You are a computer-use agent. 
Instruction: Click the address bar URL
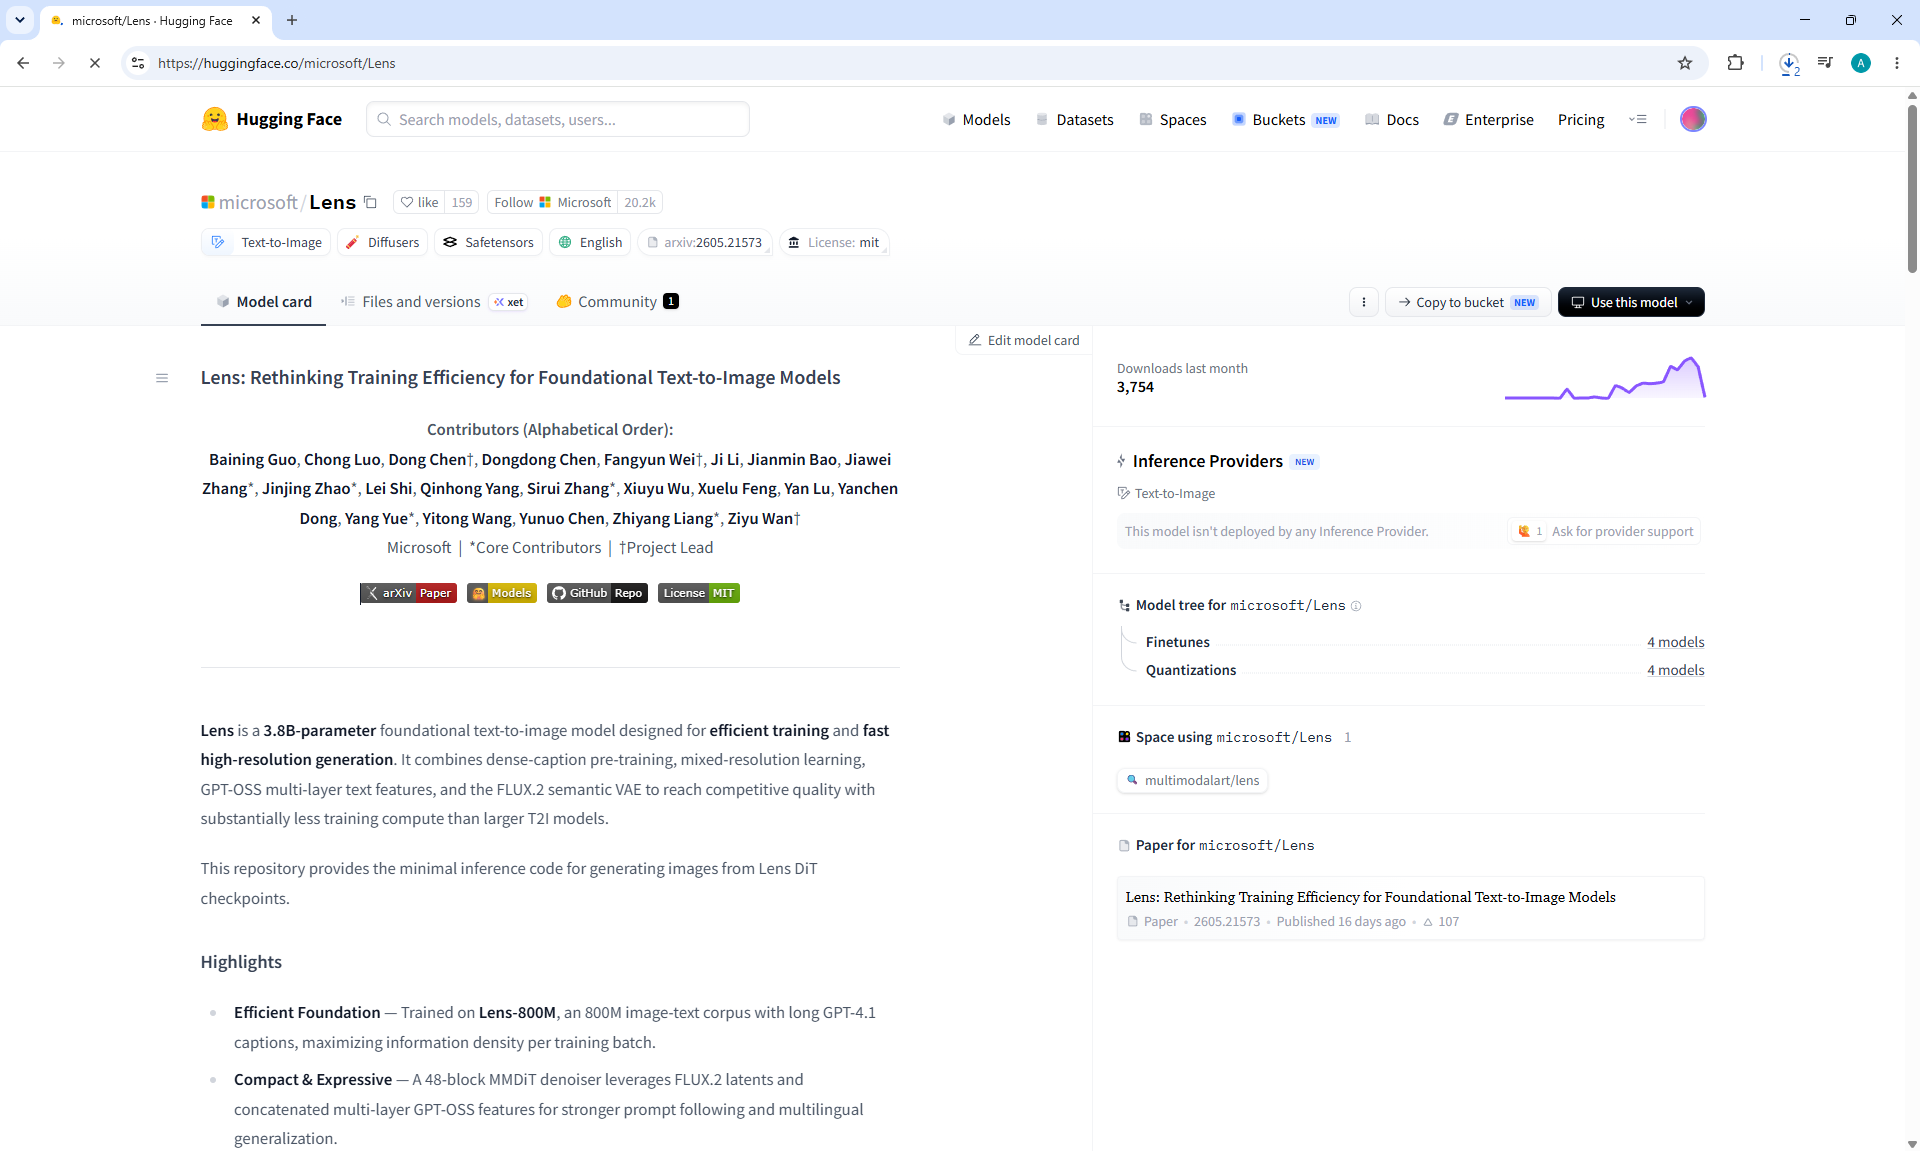coord(277,63)
